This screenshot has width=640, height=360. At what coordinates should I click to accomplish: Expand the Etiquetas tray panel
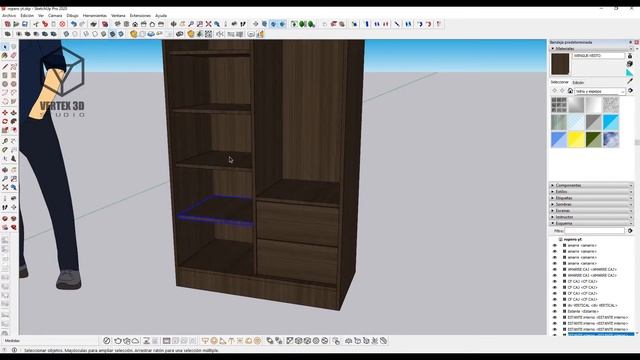click(x=591, y=198)
